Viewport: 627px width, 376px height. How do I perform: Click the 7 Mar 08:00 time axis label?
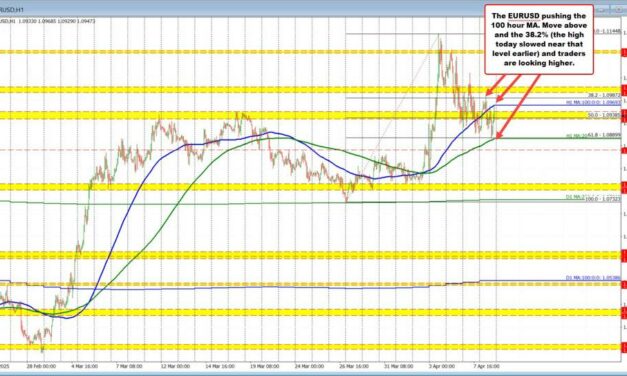(x=130, y=366)
